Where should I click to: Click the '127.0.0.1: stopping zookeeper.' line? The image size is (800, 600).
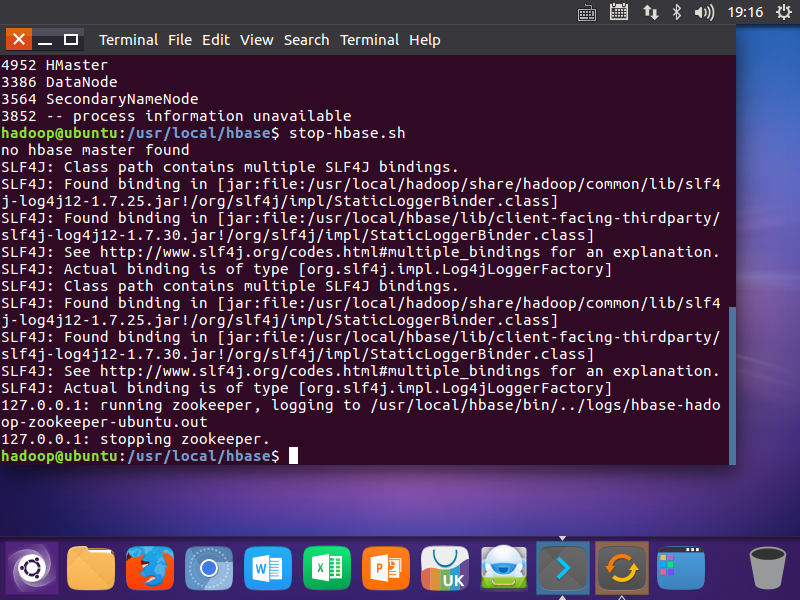[x=135, y=439]
